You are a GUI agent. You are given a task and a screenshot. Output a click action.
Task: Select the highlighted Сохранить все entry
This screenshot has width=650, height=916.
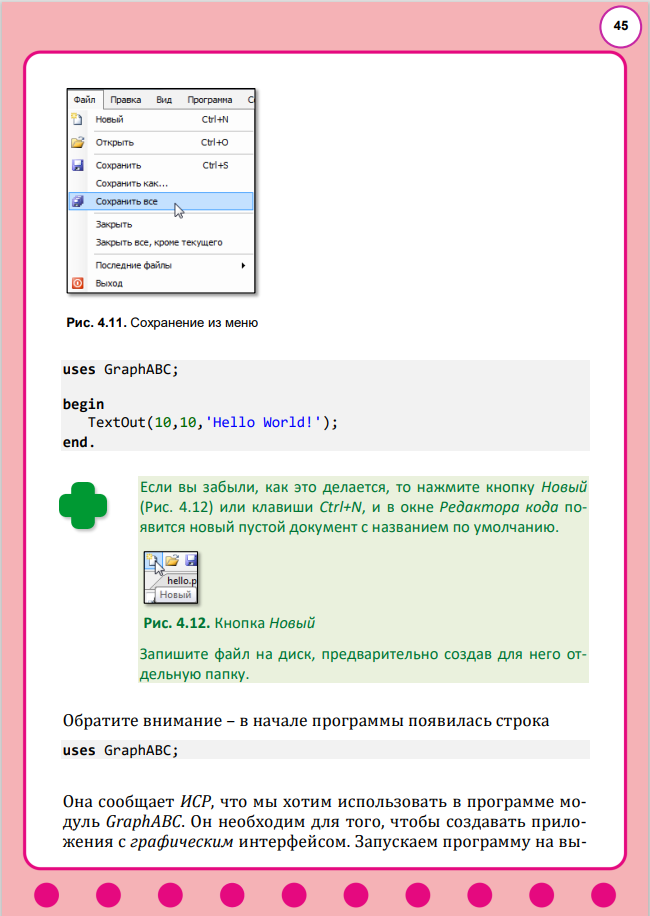point(126,201)
